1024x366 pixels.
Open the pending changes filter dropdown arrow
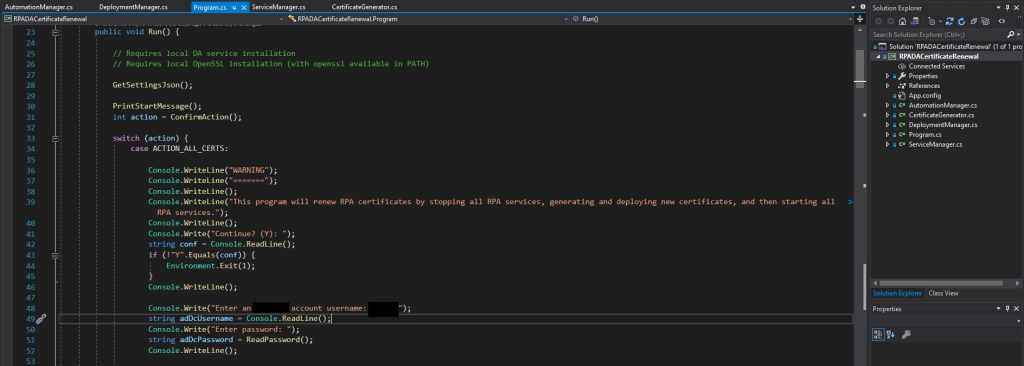[x=940, y=21]
